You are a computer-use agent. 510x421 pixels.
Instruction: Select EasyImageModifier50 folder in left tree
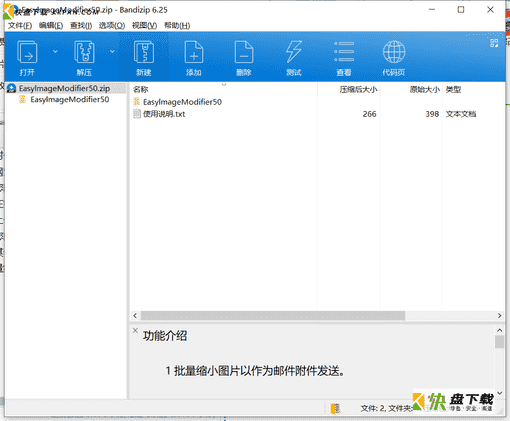[x=70, y=99]
